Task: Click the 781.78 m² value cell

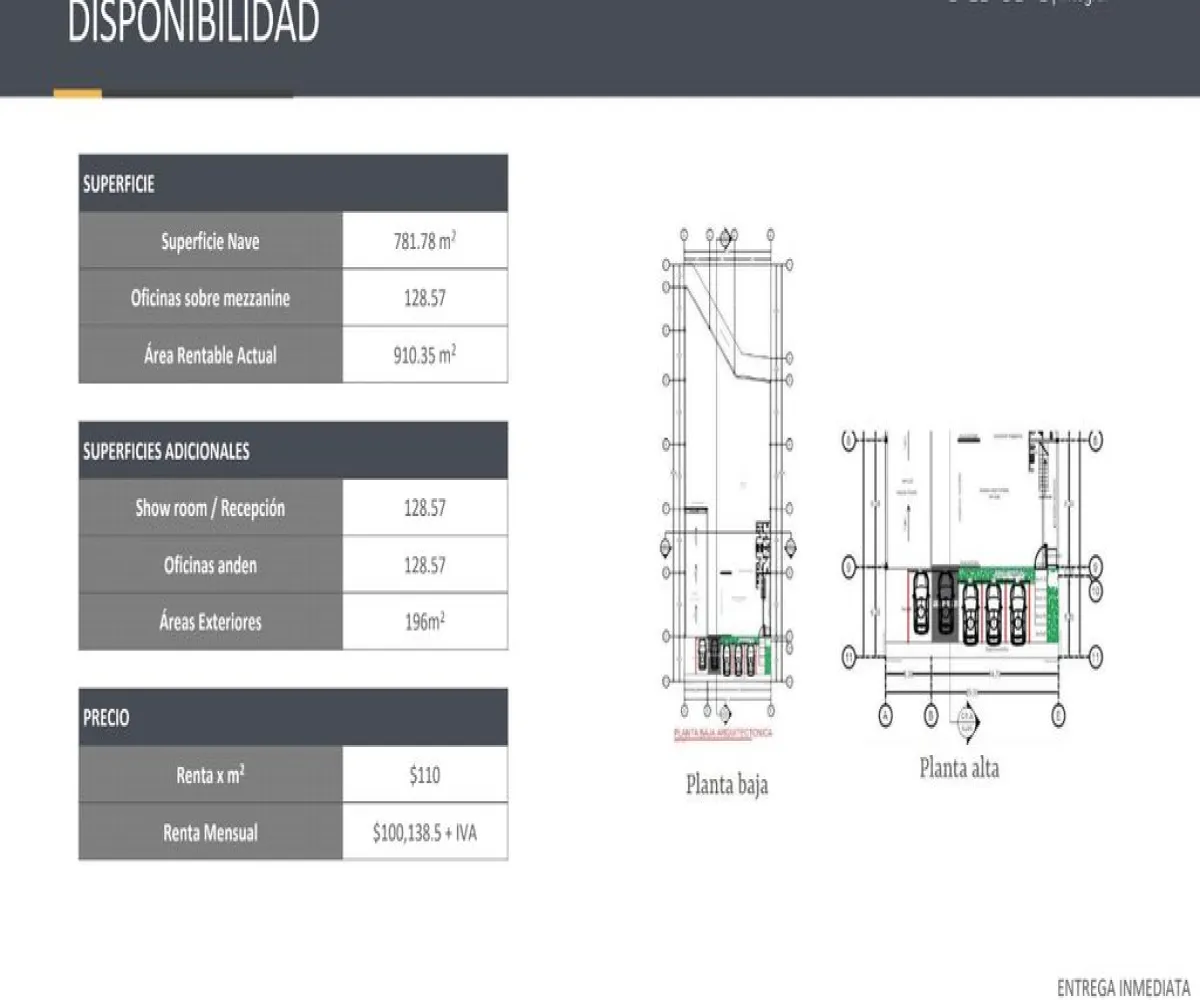Action: tap(424, 241)
